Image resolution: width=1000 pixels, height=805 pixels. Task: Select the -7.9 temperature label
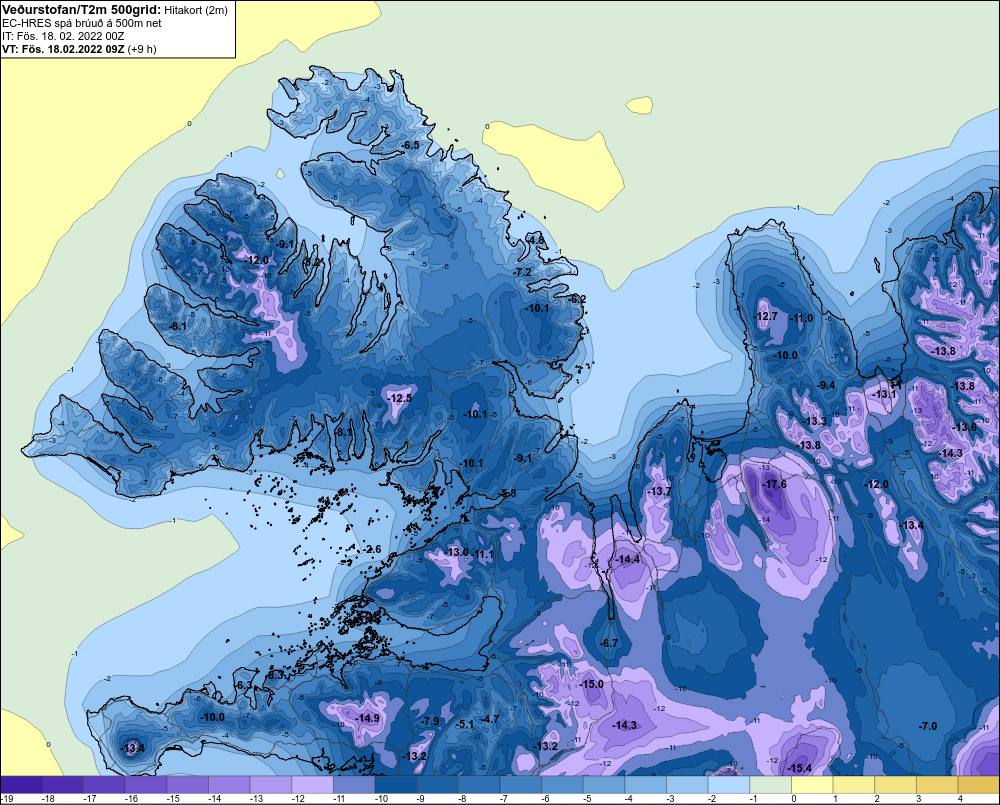tap(430, 720)
